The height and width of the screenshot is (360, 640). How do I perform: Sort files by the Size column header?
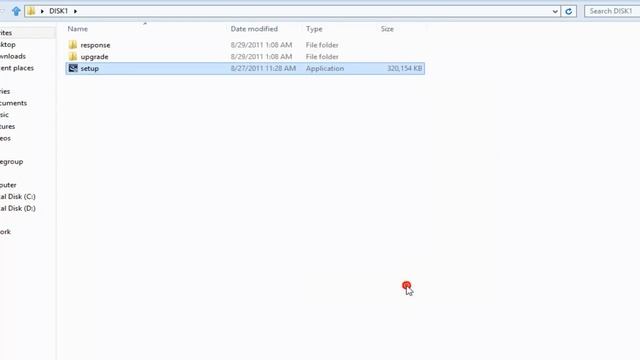pos(387,29)
